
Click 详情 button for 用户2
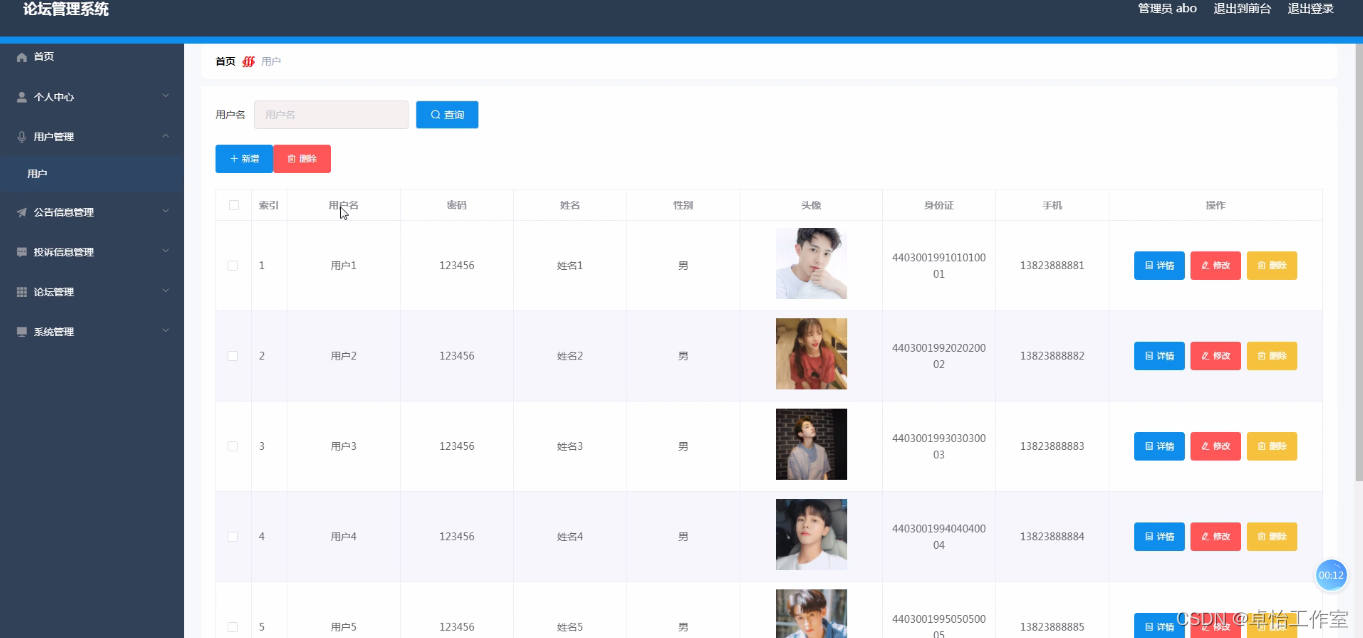[x=1159, y=356]
